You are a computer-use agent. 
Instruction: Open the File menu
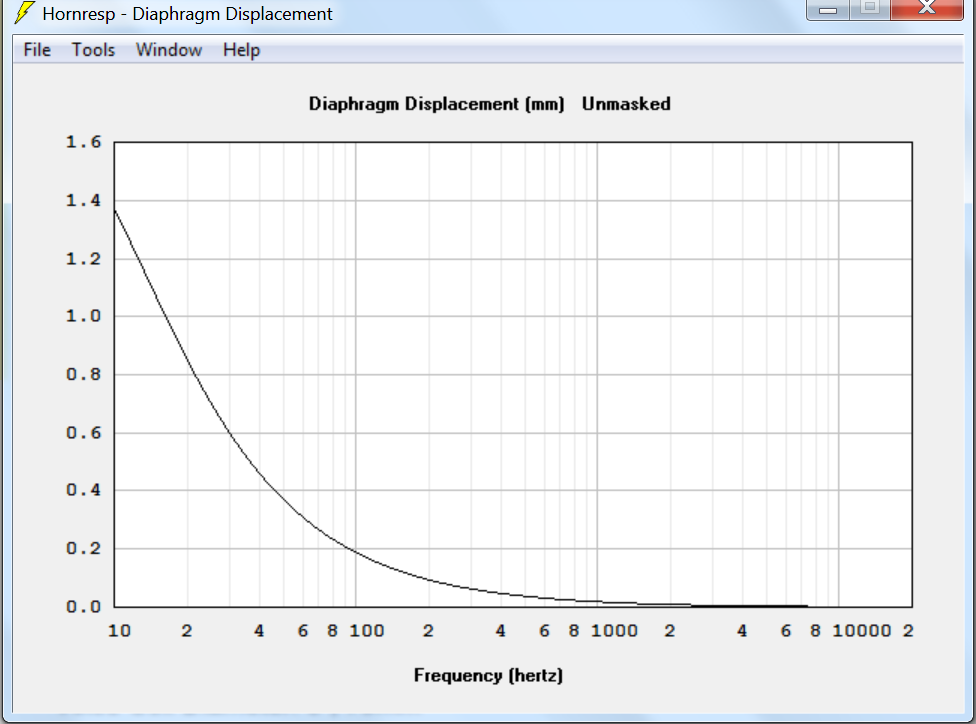pos(37,50)
